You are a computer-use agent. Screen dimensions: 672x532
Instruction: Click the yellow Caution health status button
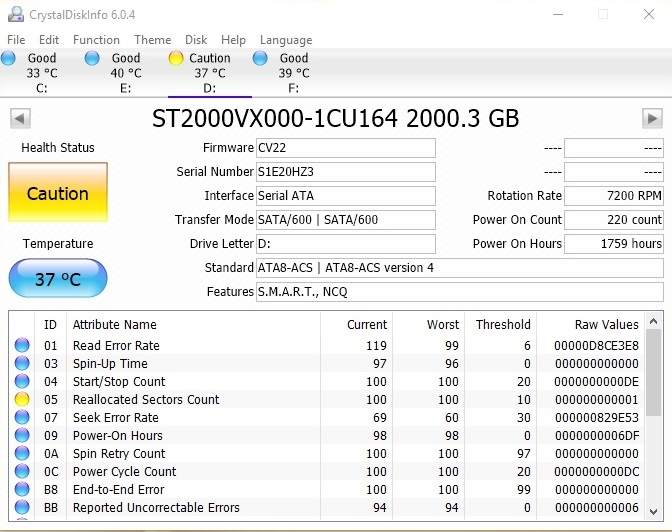click(58, 192)
